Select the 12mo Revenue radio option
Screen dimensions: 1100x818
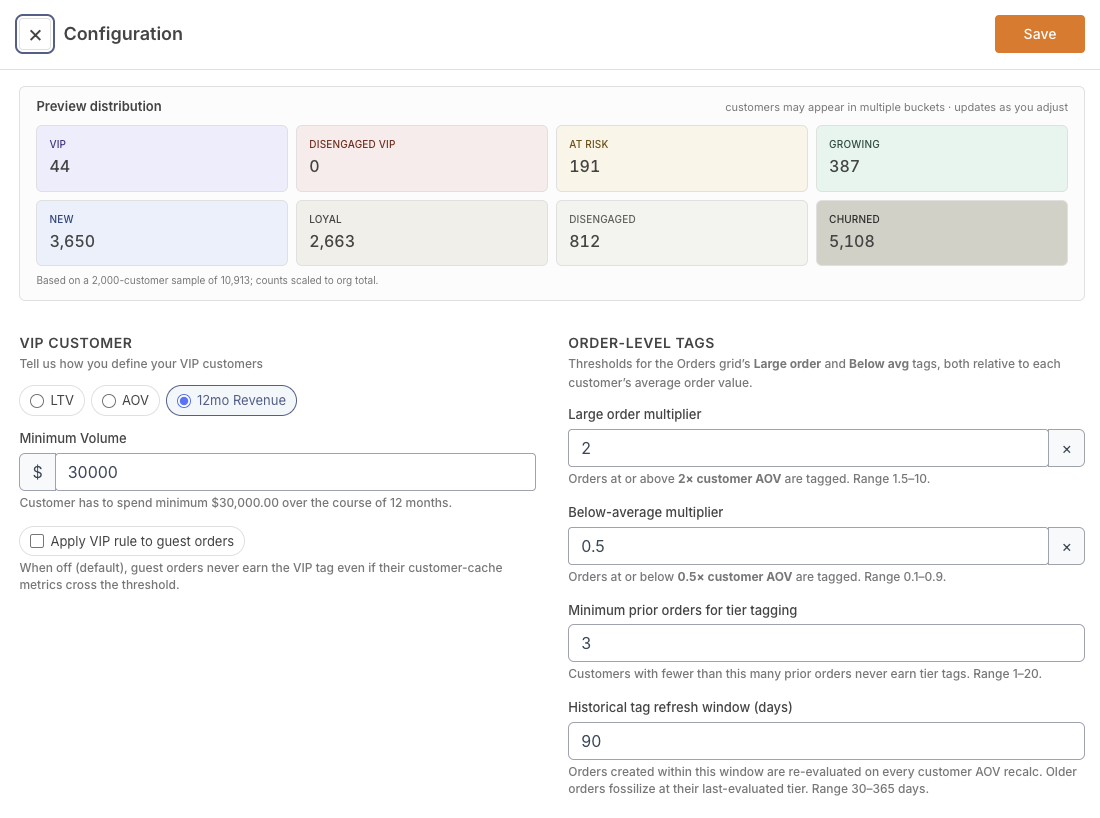[232, 401]
